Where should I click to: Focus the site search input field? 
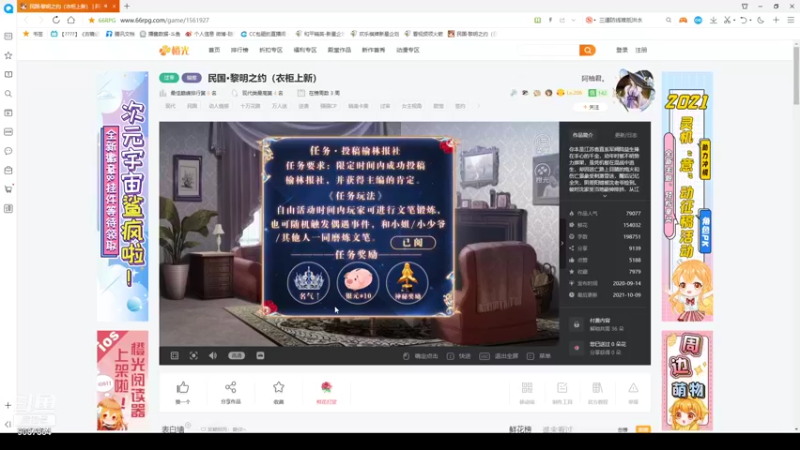(548, 50)
